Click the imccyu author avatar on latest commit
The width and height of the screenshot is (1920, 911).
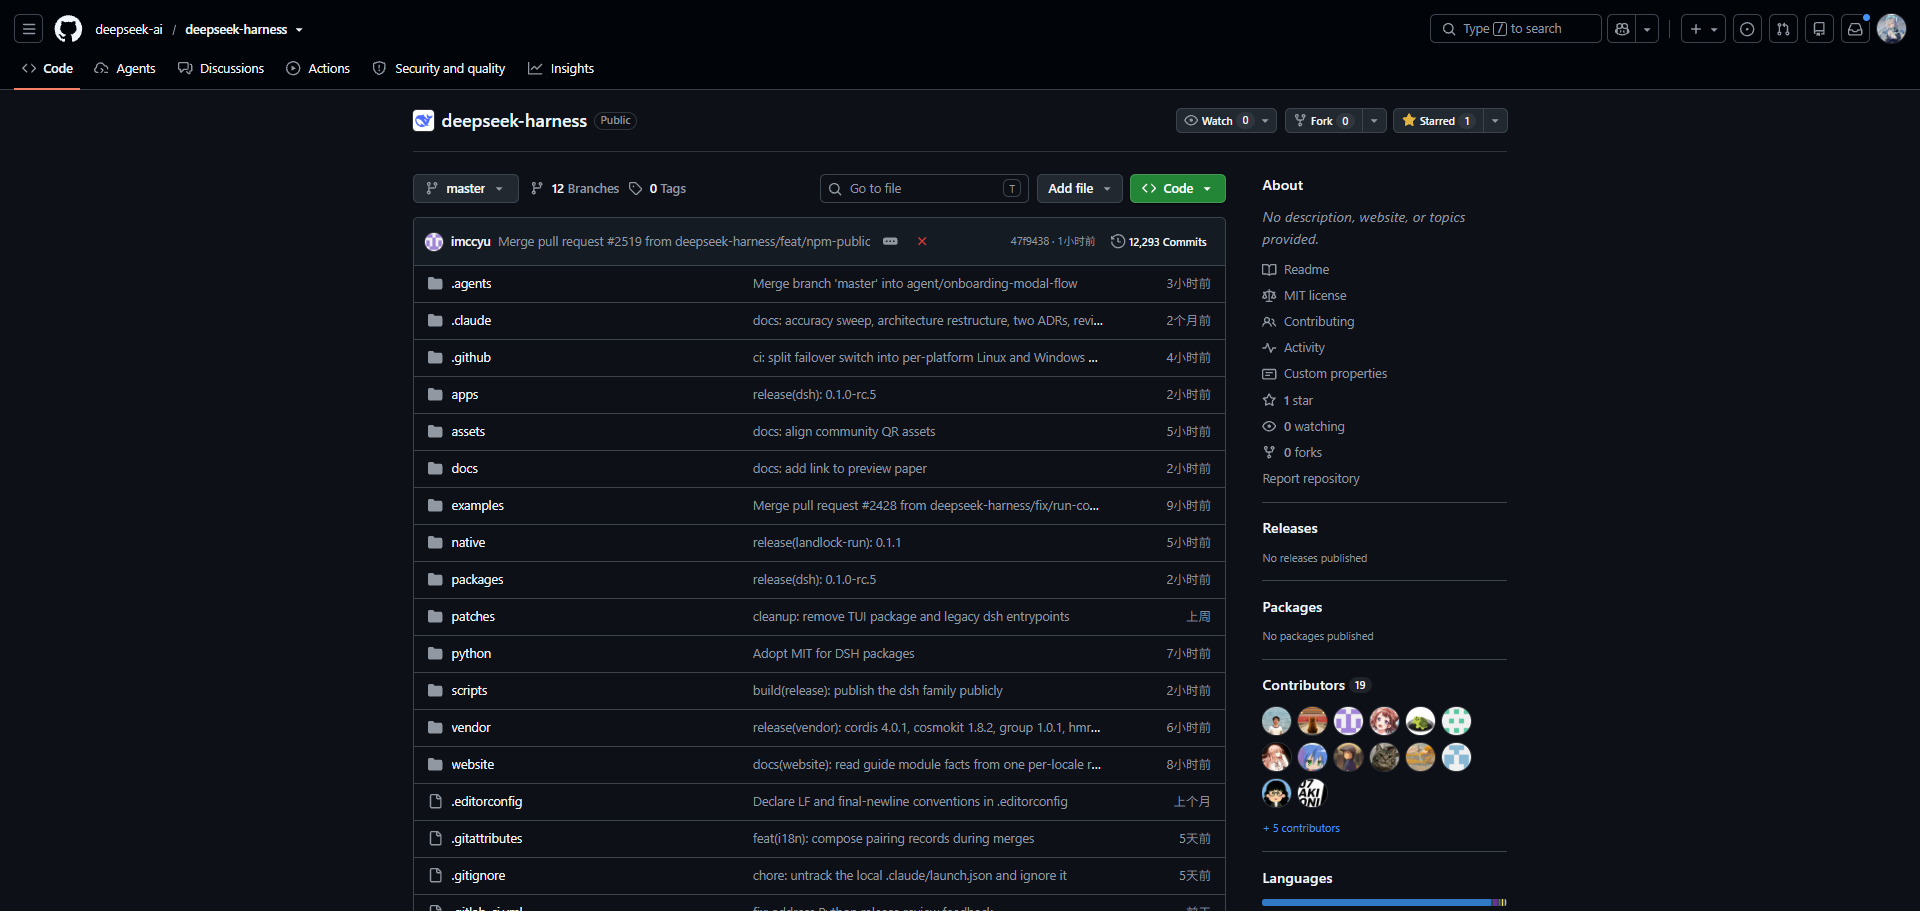[434, 242]
